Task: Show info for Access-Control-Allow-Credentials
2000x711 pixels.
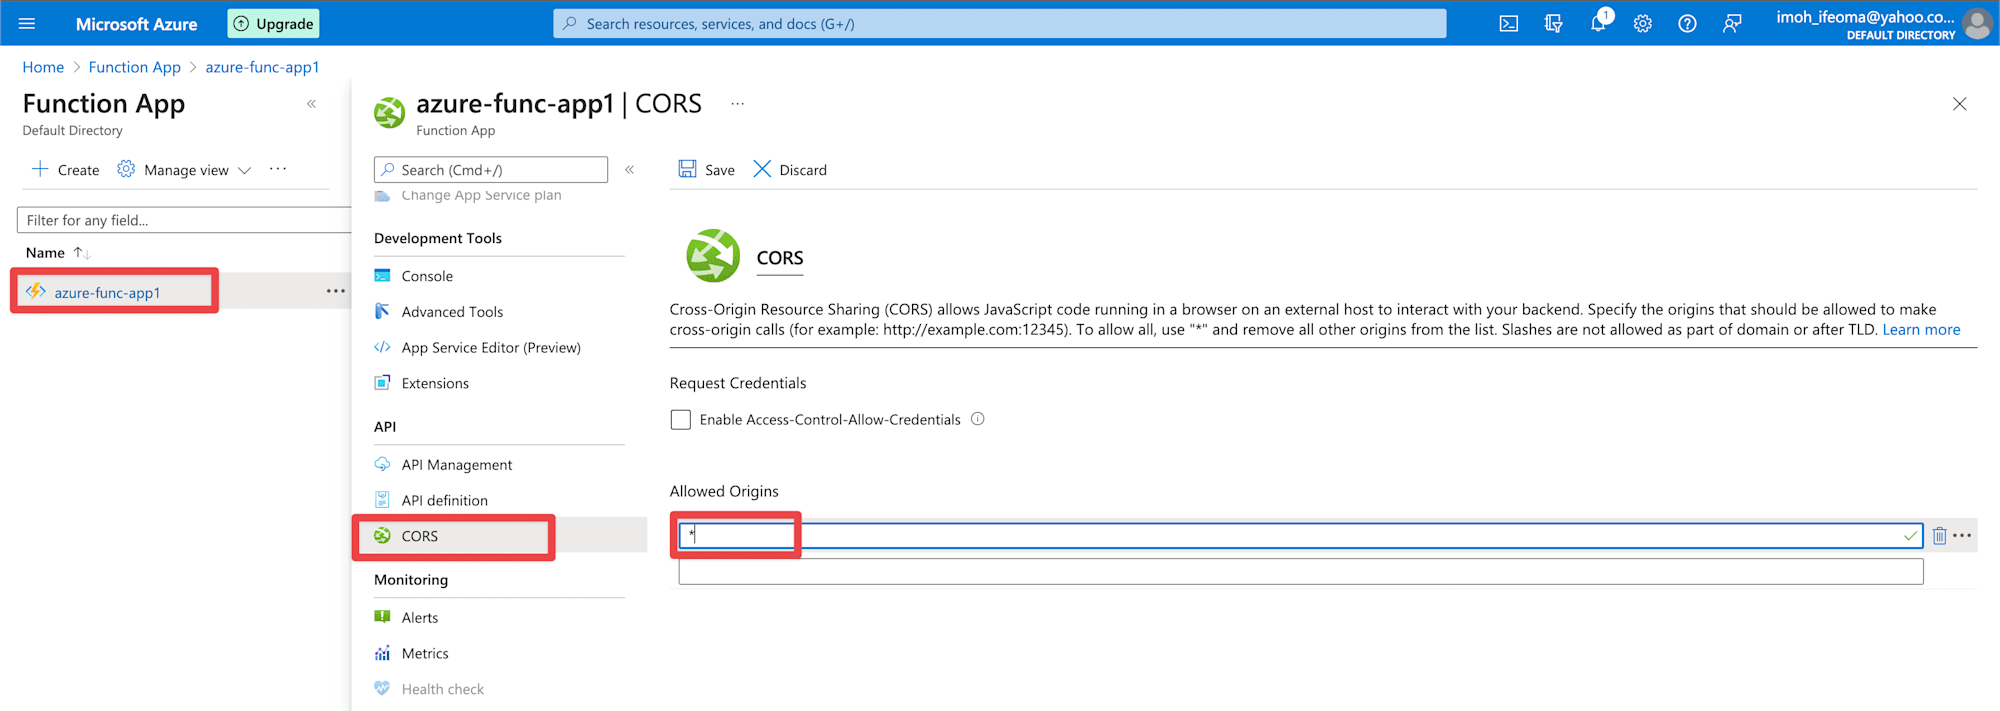Action: click(x=978, y=419)
